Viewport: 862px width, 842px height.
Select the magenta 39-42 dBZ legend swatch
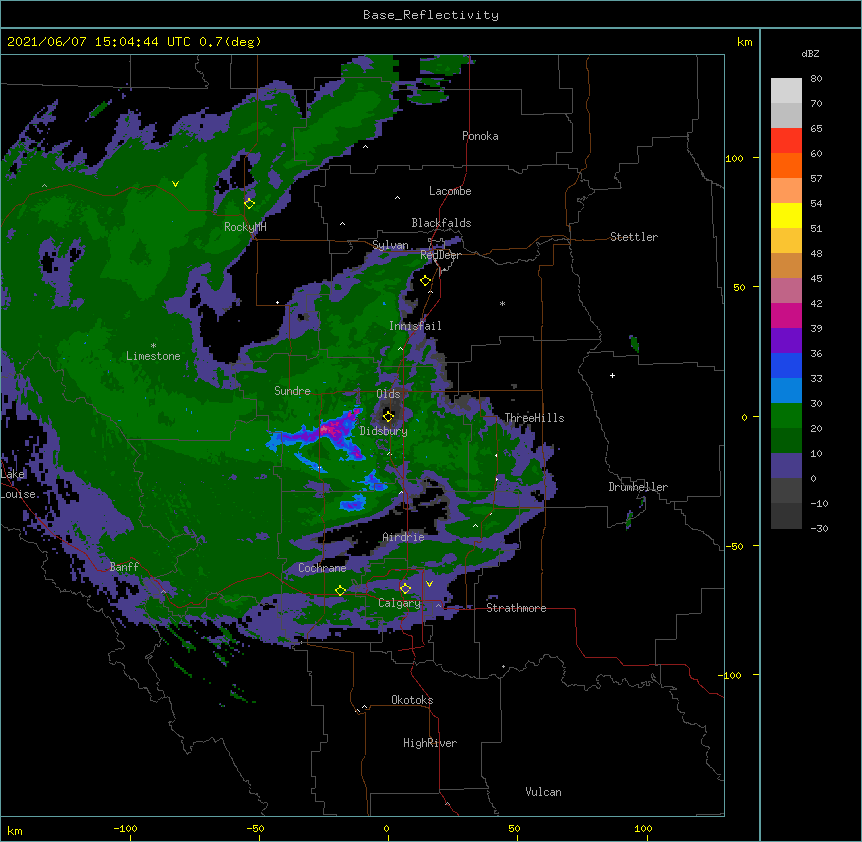786,315
